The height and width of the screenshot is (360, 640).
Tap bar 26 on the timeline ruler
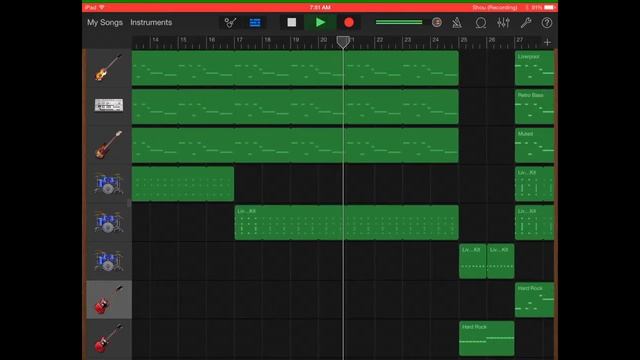(x=491, y=40)
